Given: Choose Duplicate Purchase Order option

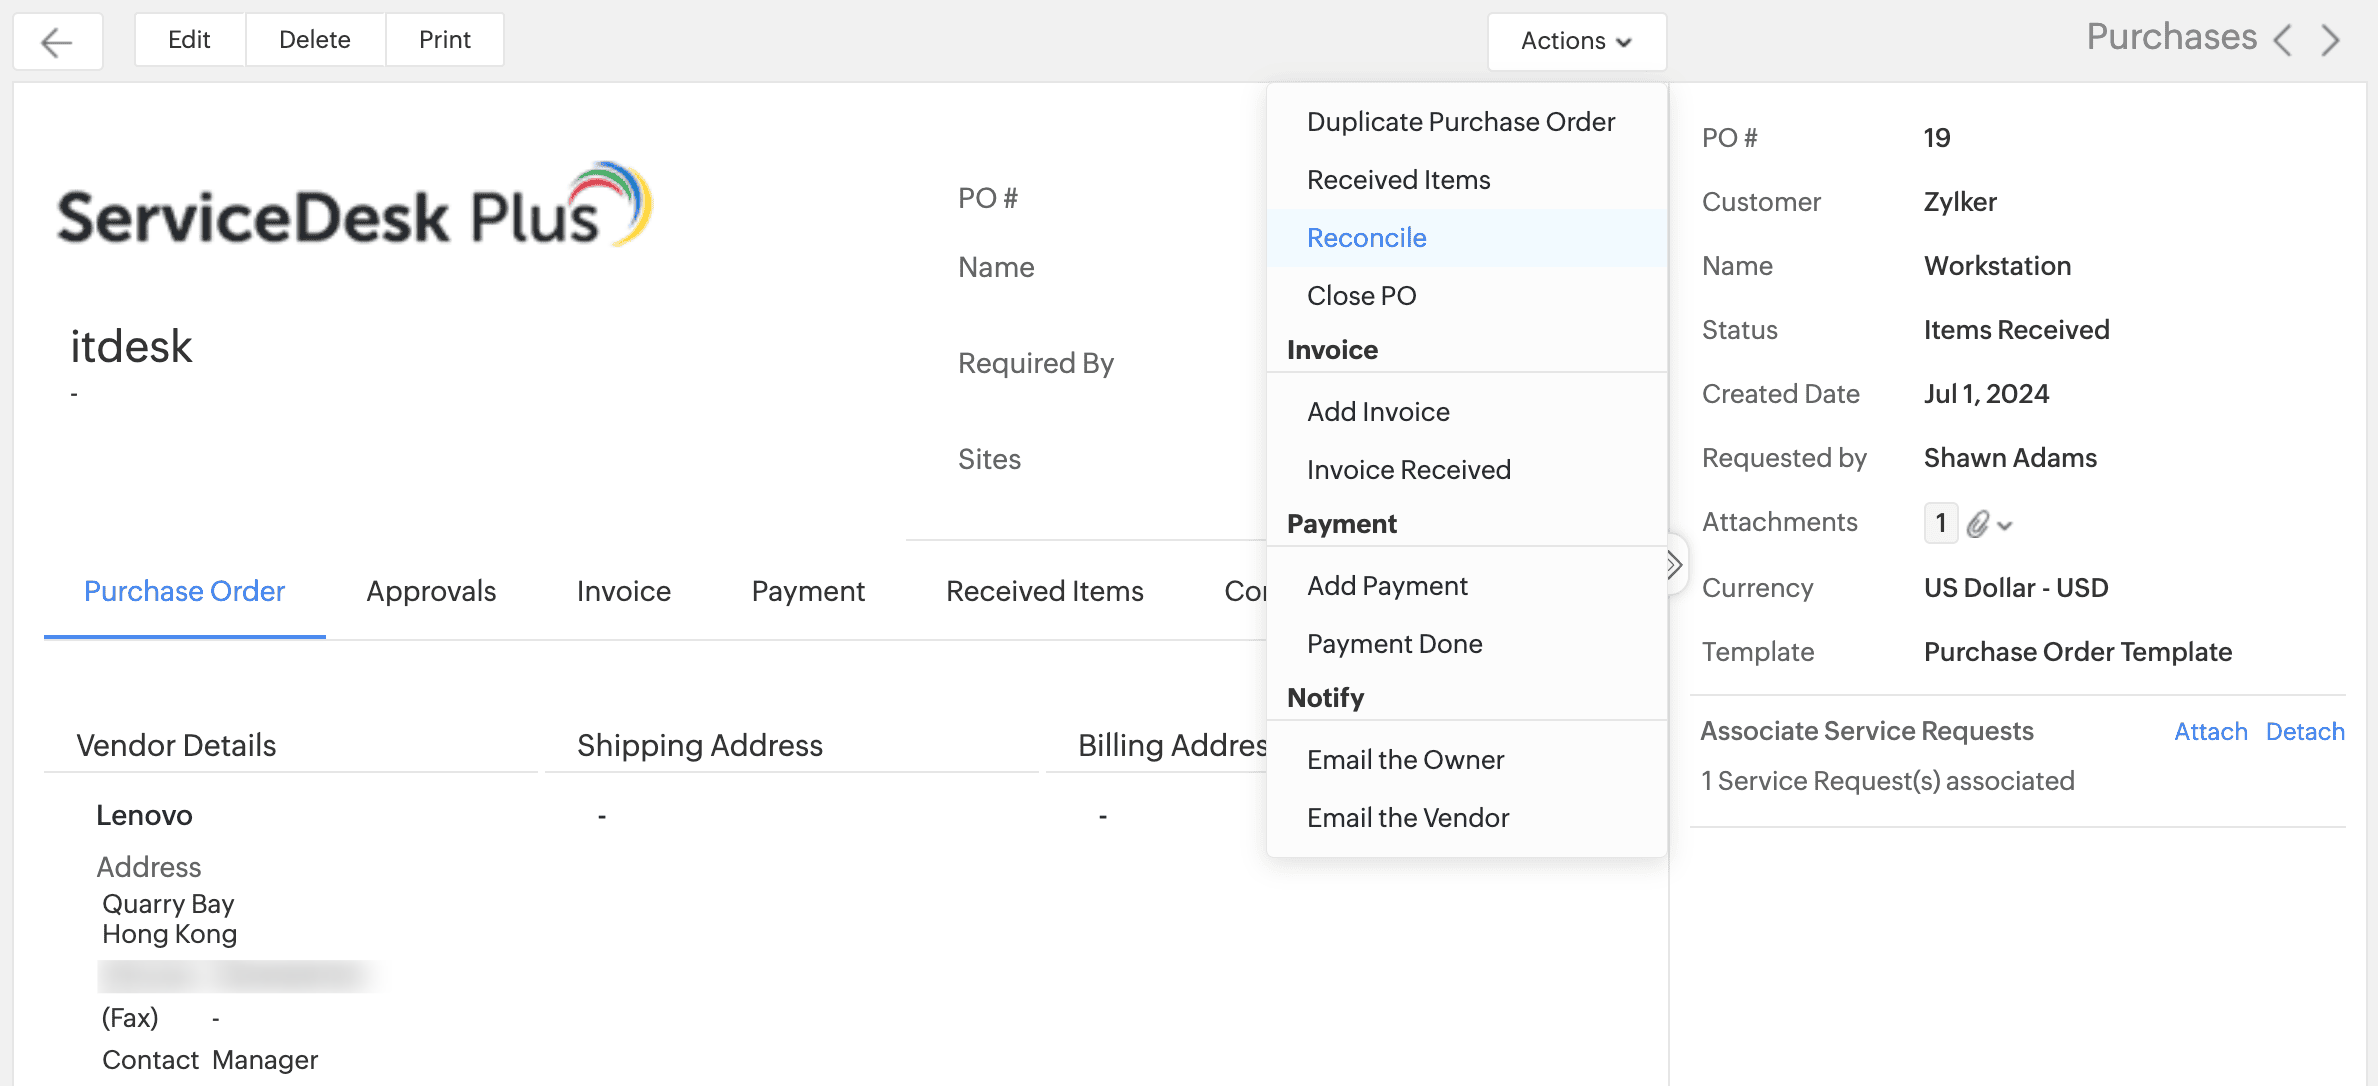Looking at the screenshot, I should 1460,122.
